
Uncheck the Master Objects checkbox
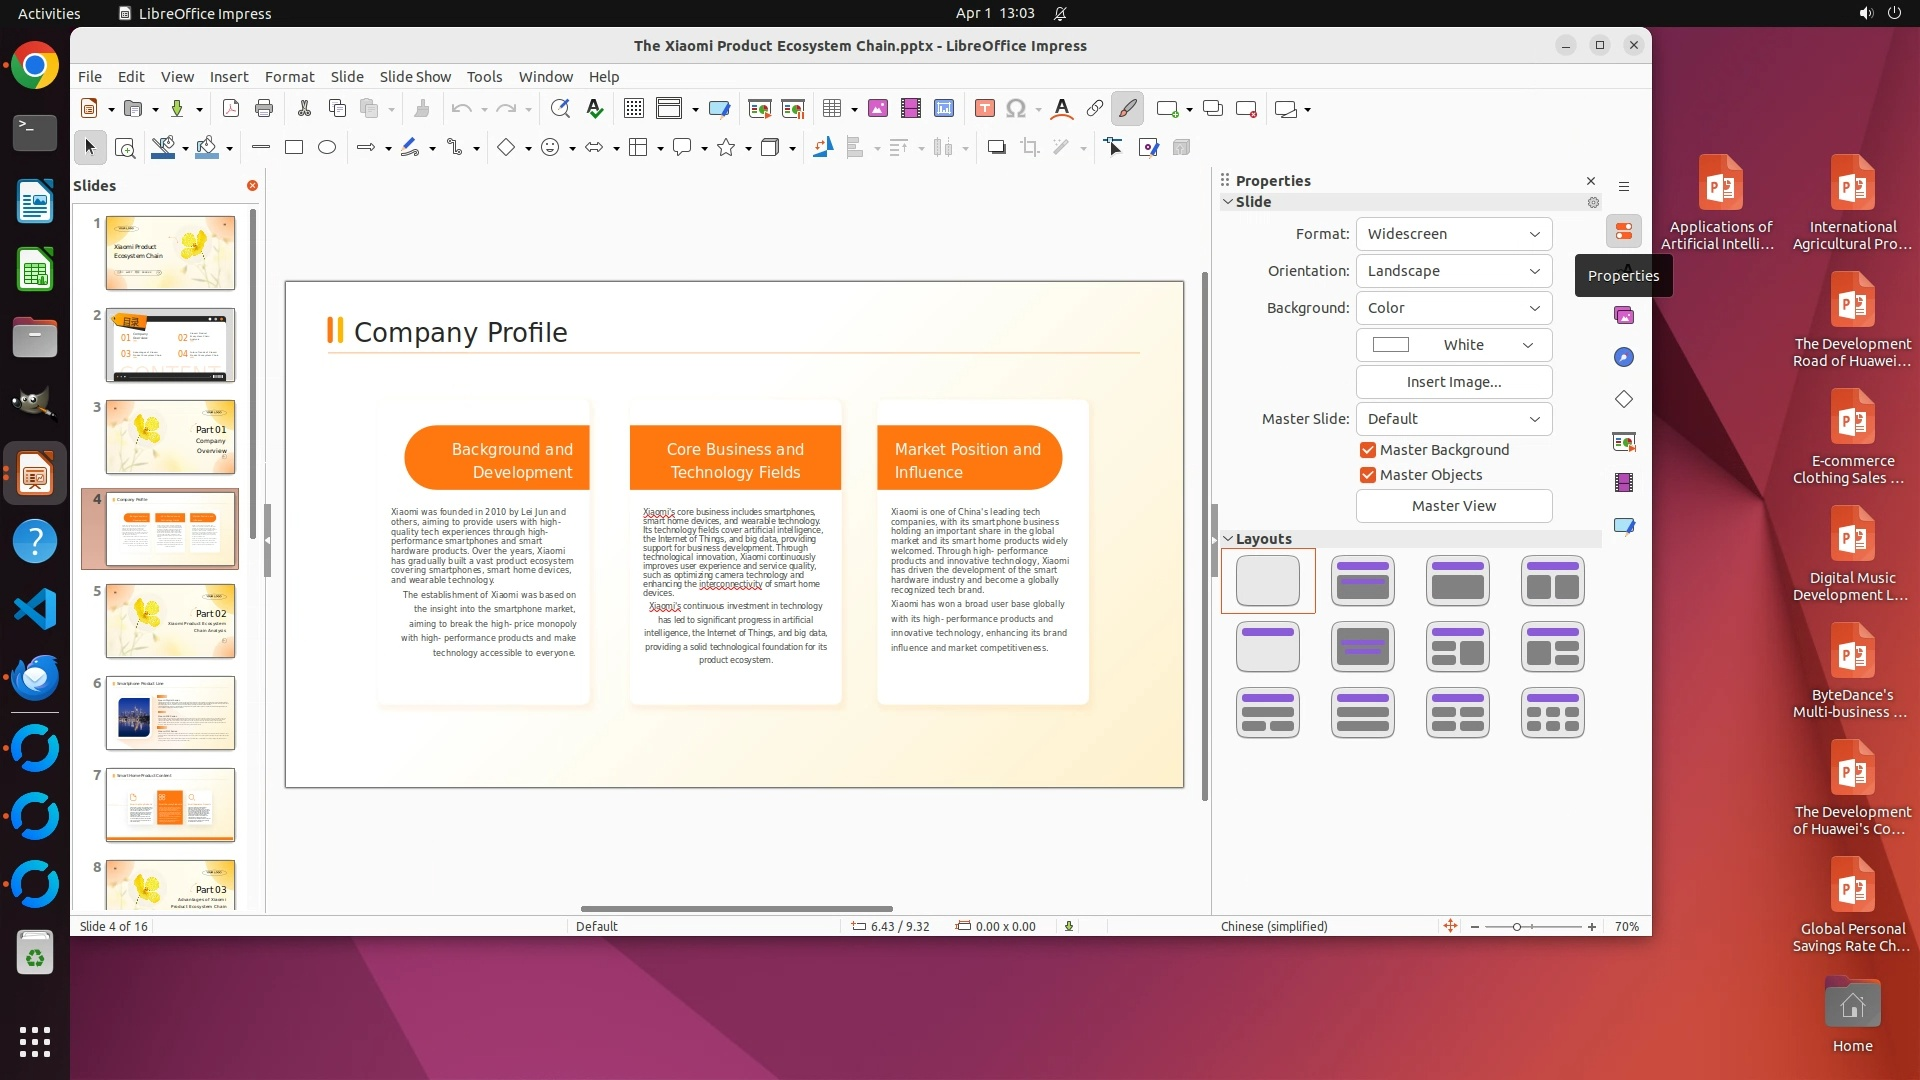[x=1368, y=475]
